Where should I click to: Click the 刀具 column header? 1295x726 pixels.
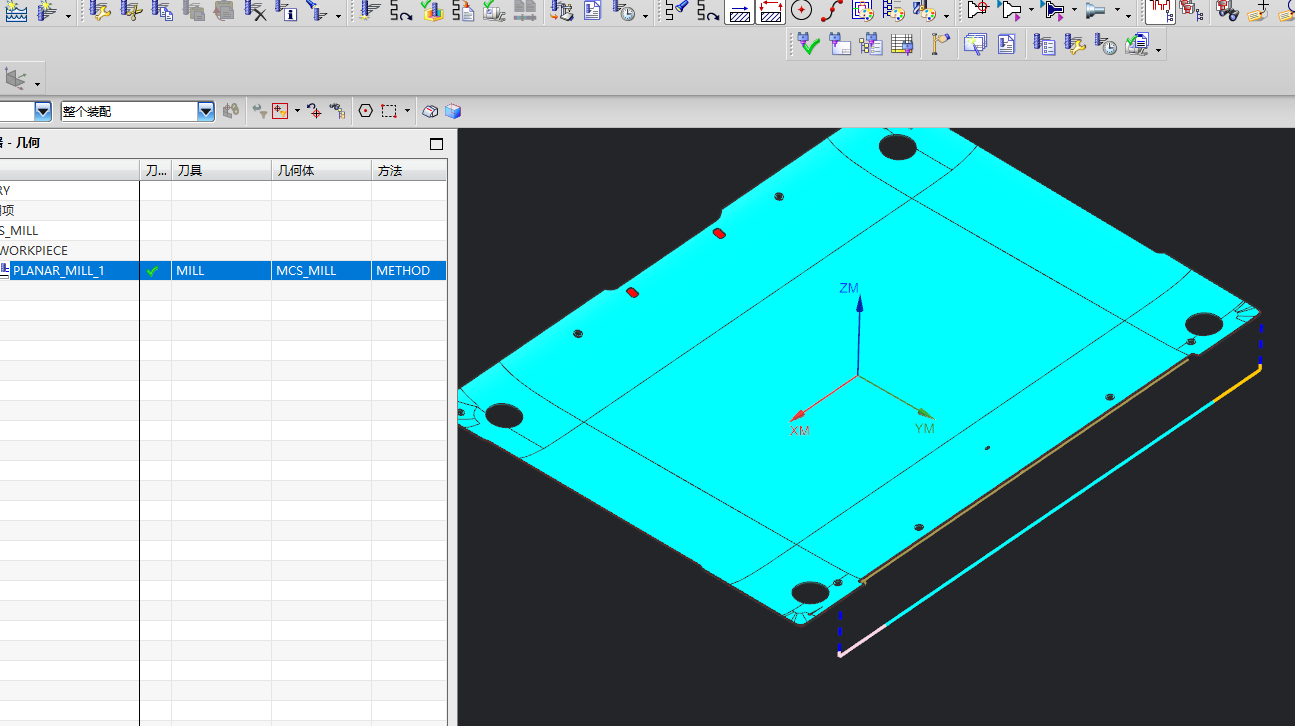pyautogui.click(x=220, y=171)
